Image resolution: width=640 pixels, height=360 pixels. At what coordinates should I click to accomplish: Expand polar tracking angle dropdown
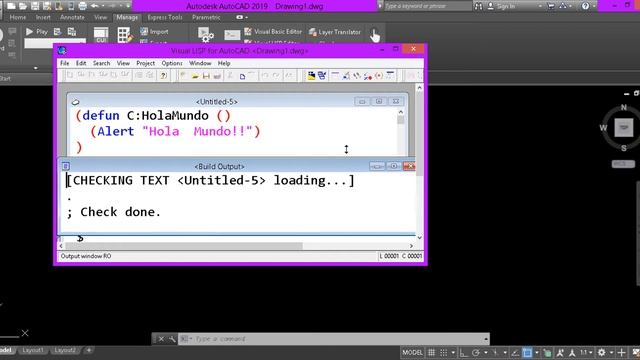tap(485, 352)
